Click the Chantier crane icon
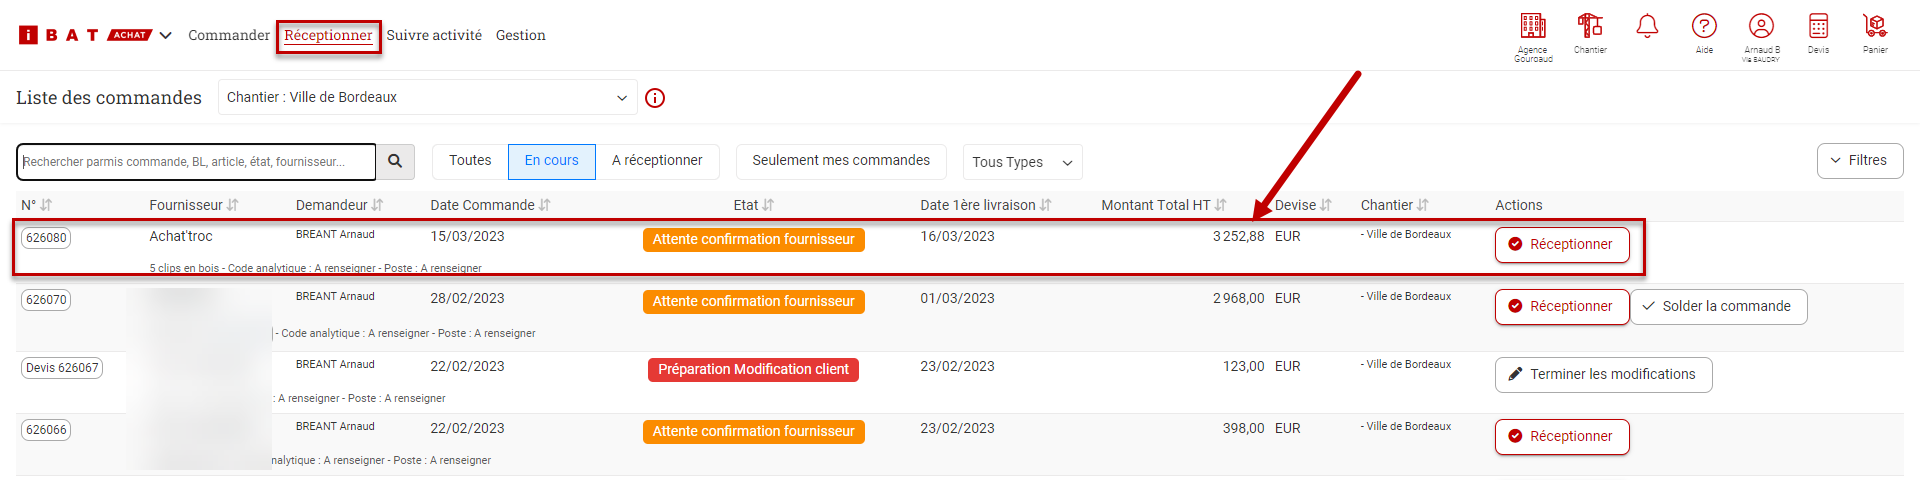 pyautogui.click(x=1589, y=27)
